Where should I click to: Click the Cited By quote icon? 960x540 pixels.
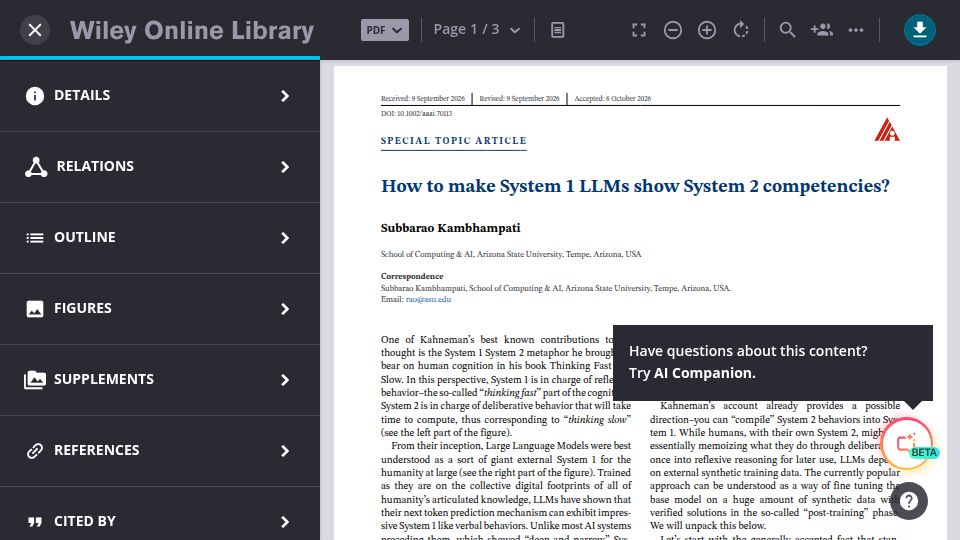coord(35,522)
